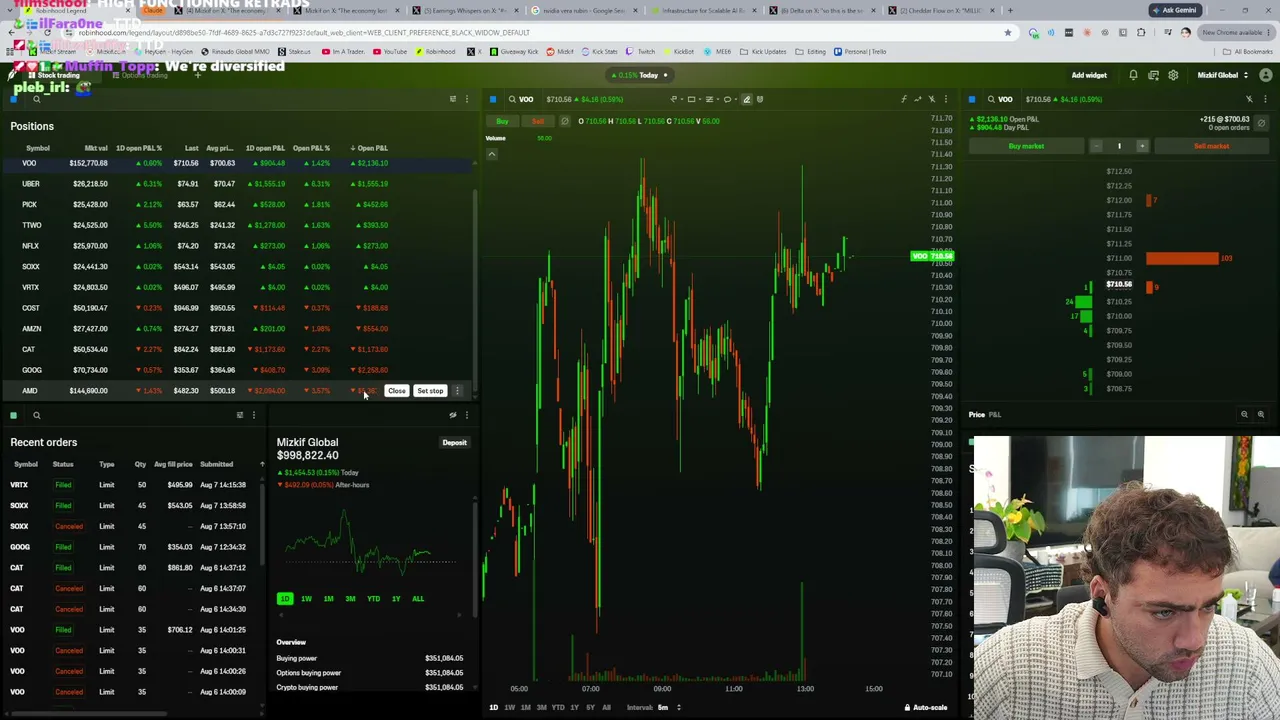Select the YTD range on account chart
The height and width of the screenshot is (720, 1280).
pos(373,599)
